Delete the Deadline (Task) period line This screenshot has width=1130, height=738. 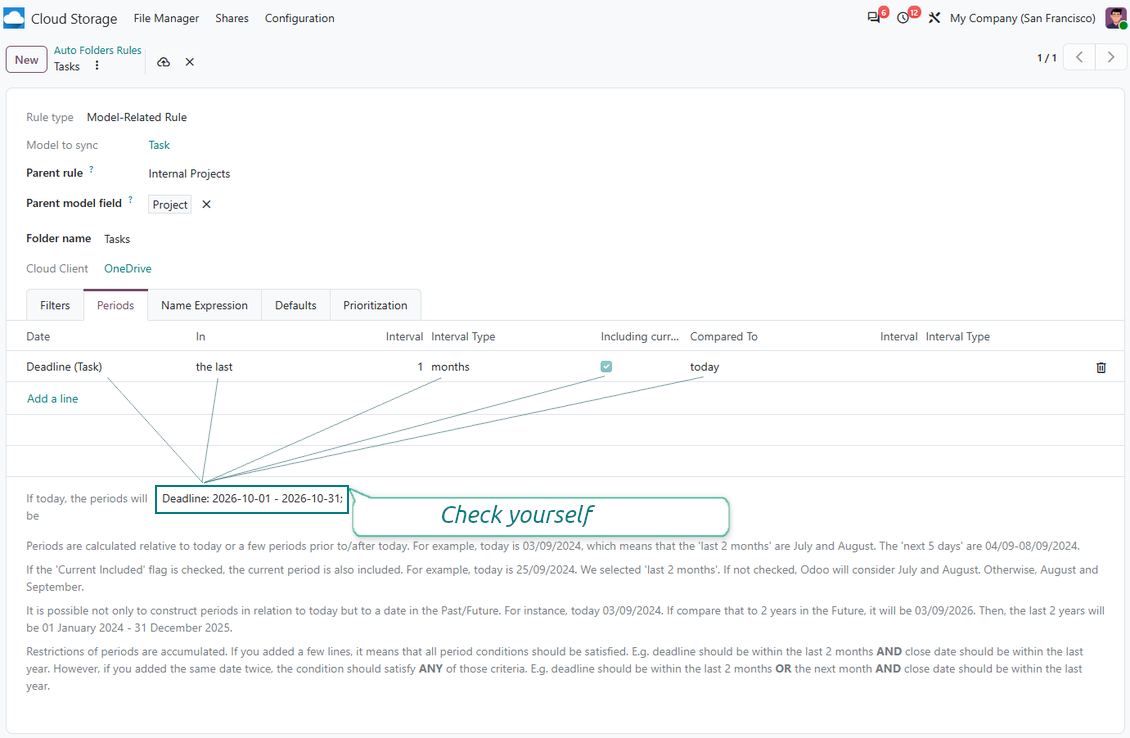coord(1100,368)
